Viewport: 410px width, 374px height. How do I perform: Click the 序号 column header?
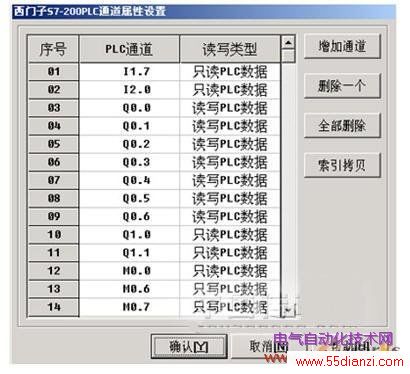coord(53,49)
